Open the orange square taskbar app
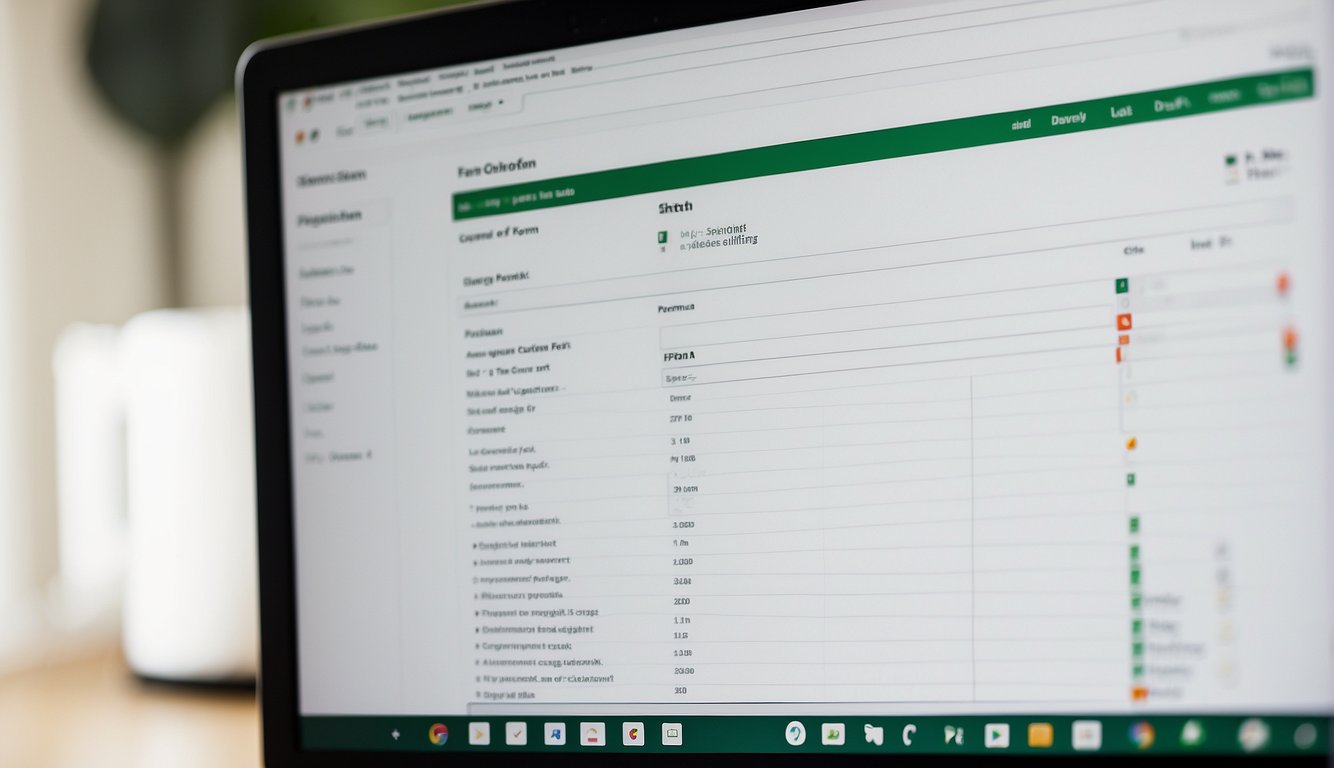The image size is (1334, 768). coord(1040,736)
